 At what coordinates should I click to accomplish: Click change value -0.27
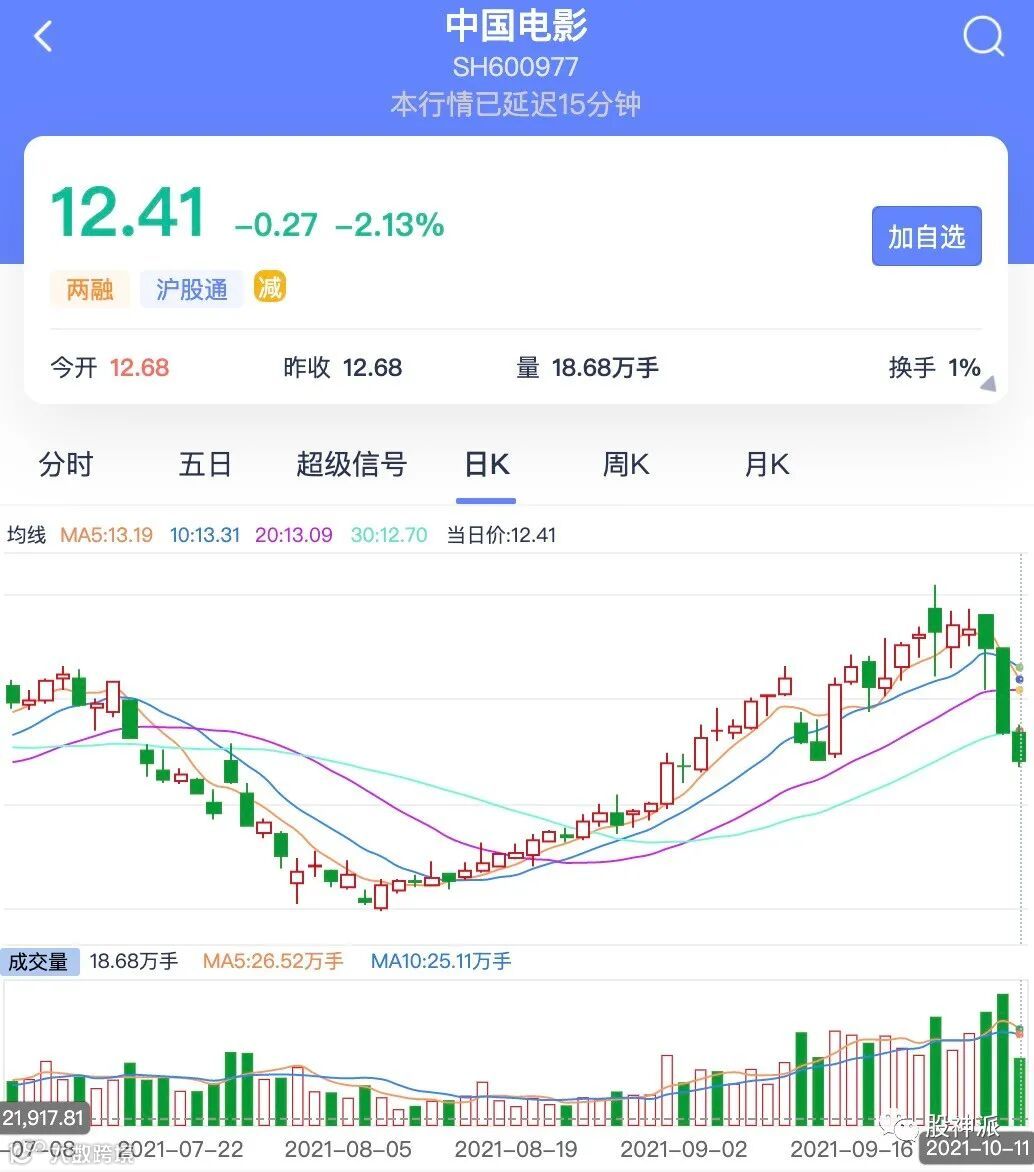tap(276, 224)
